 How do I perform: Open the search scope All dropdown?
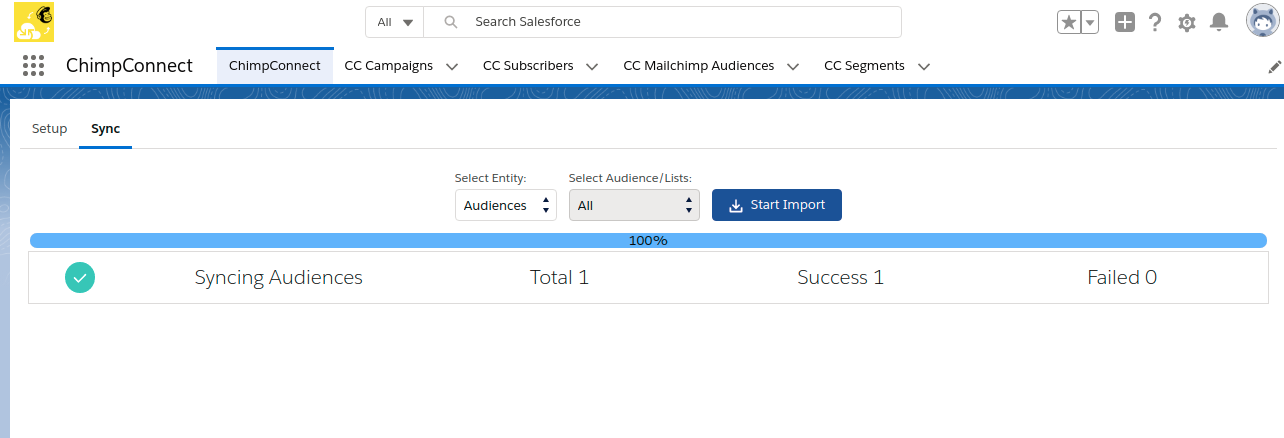(x=394, y=22)
